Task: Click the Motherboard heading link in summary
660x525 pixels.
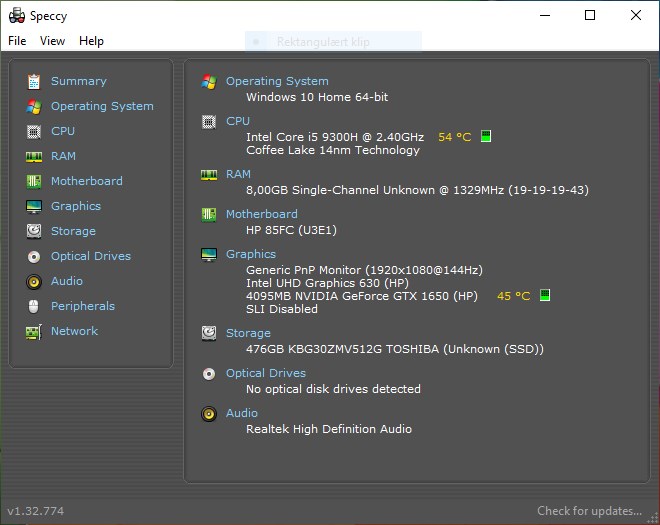Action: [262, 214]
